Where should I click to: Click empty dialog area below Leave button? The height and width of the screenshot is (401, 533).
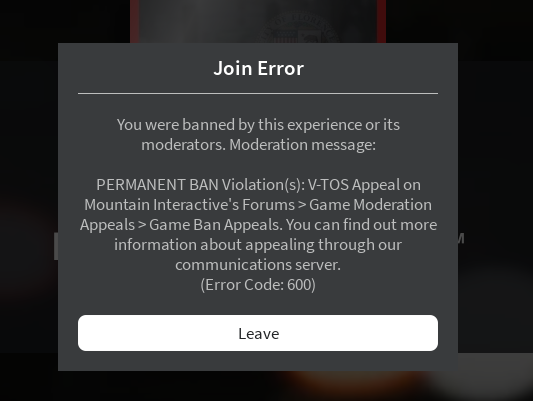(258, 361)
